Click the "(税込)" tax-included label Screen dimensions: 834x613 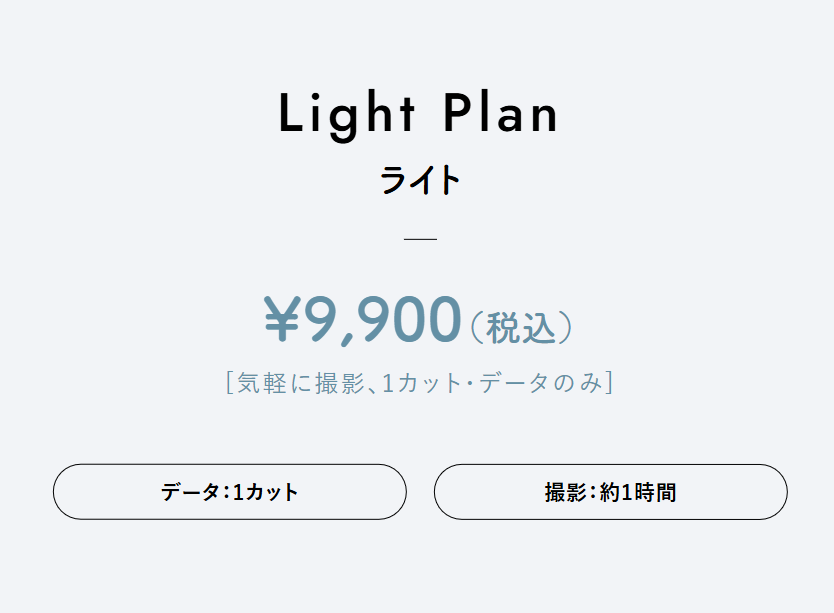(x=520, y=327)
